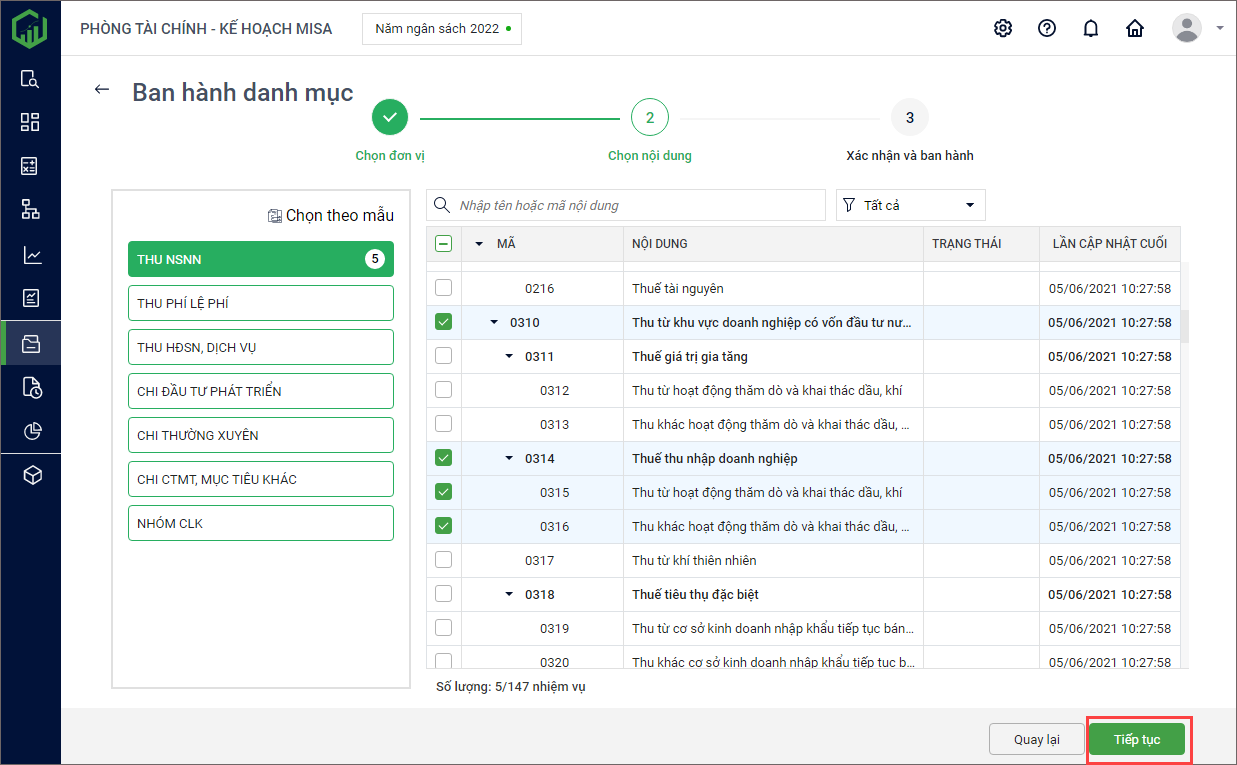The height and width of the screenshot is (765, 1237).
Task: Go to step 1 Chọn đơn vị
Action: point(390,117)
